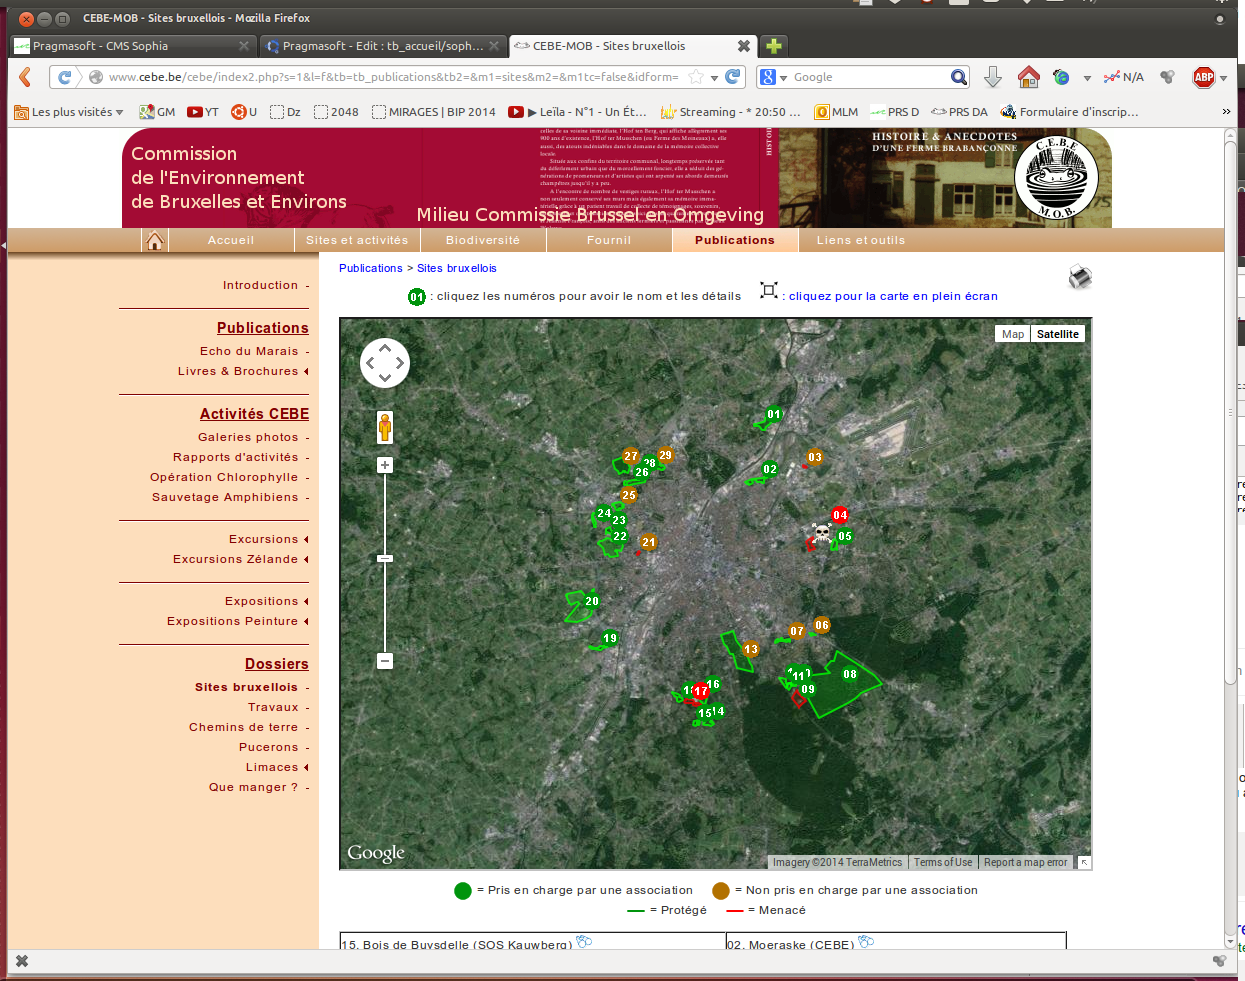Open the Les plus visités bookmarks dropdown
This screenshot has height=981, width=1245.
(x=68, y=112)
